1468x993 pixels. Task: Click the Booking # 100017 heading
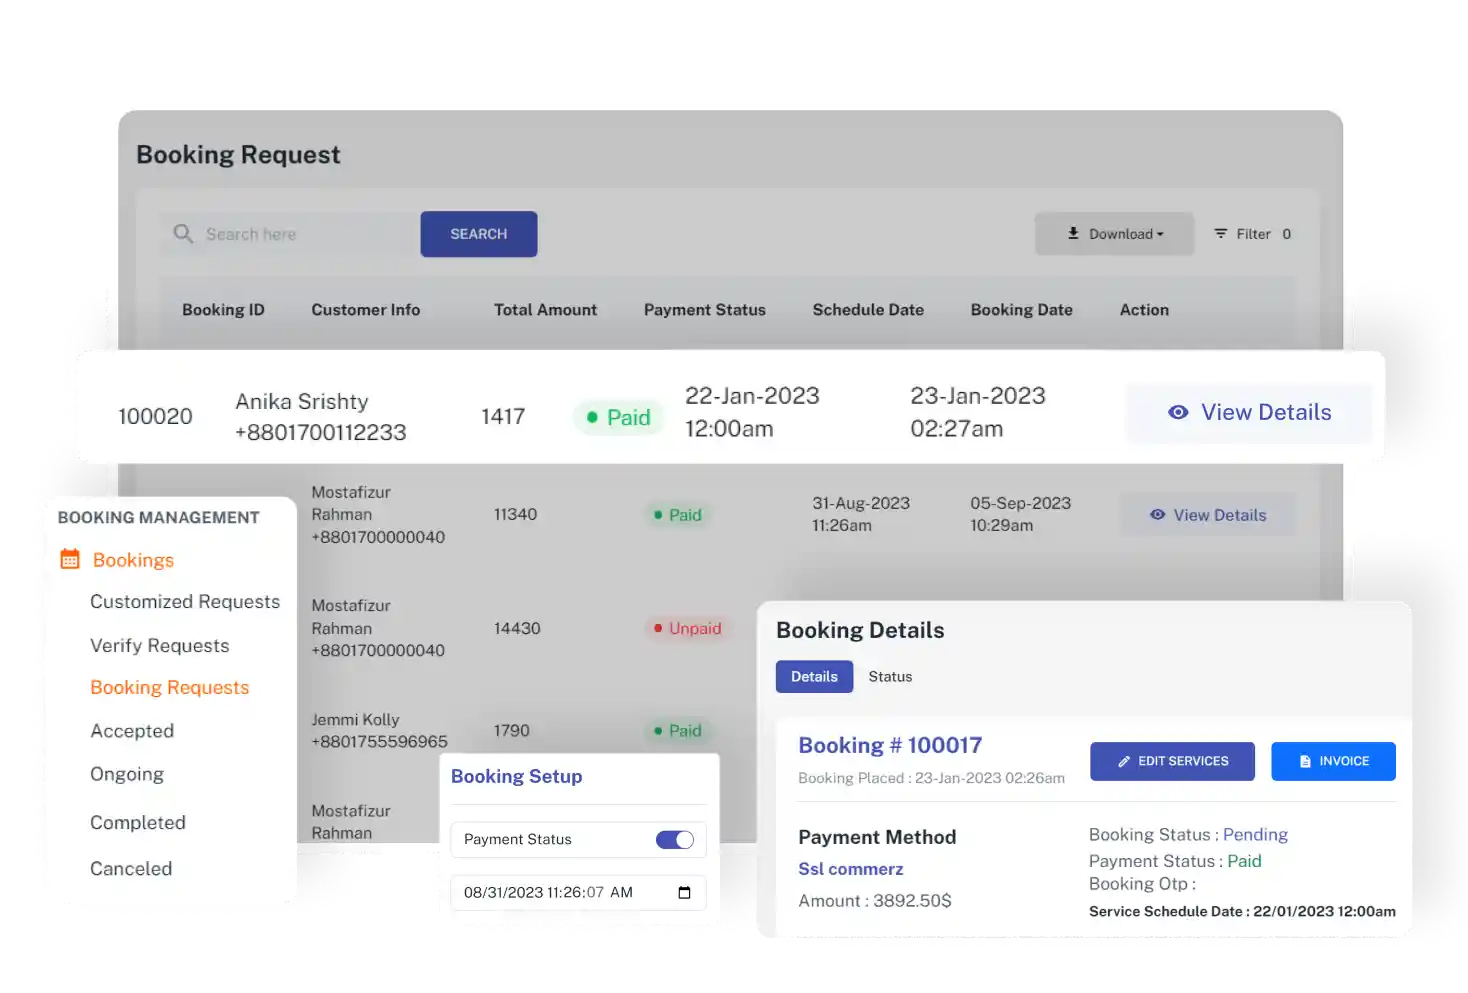(x=890, y=746)
